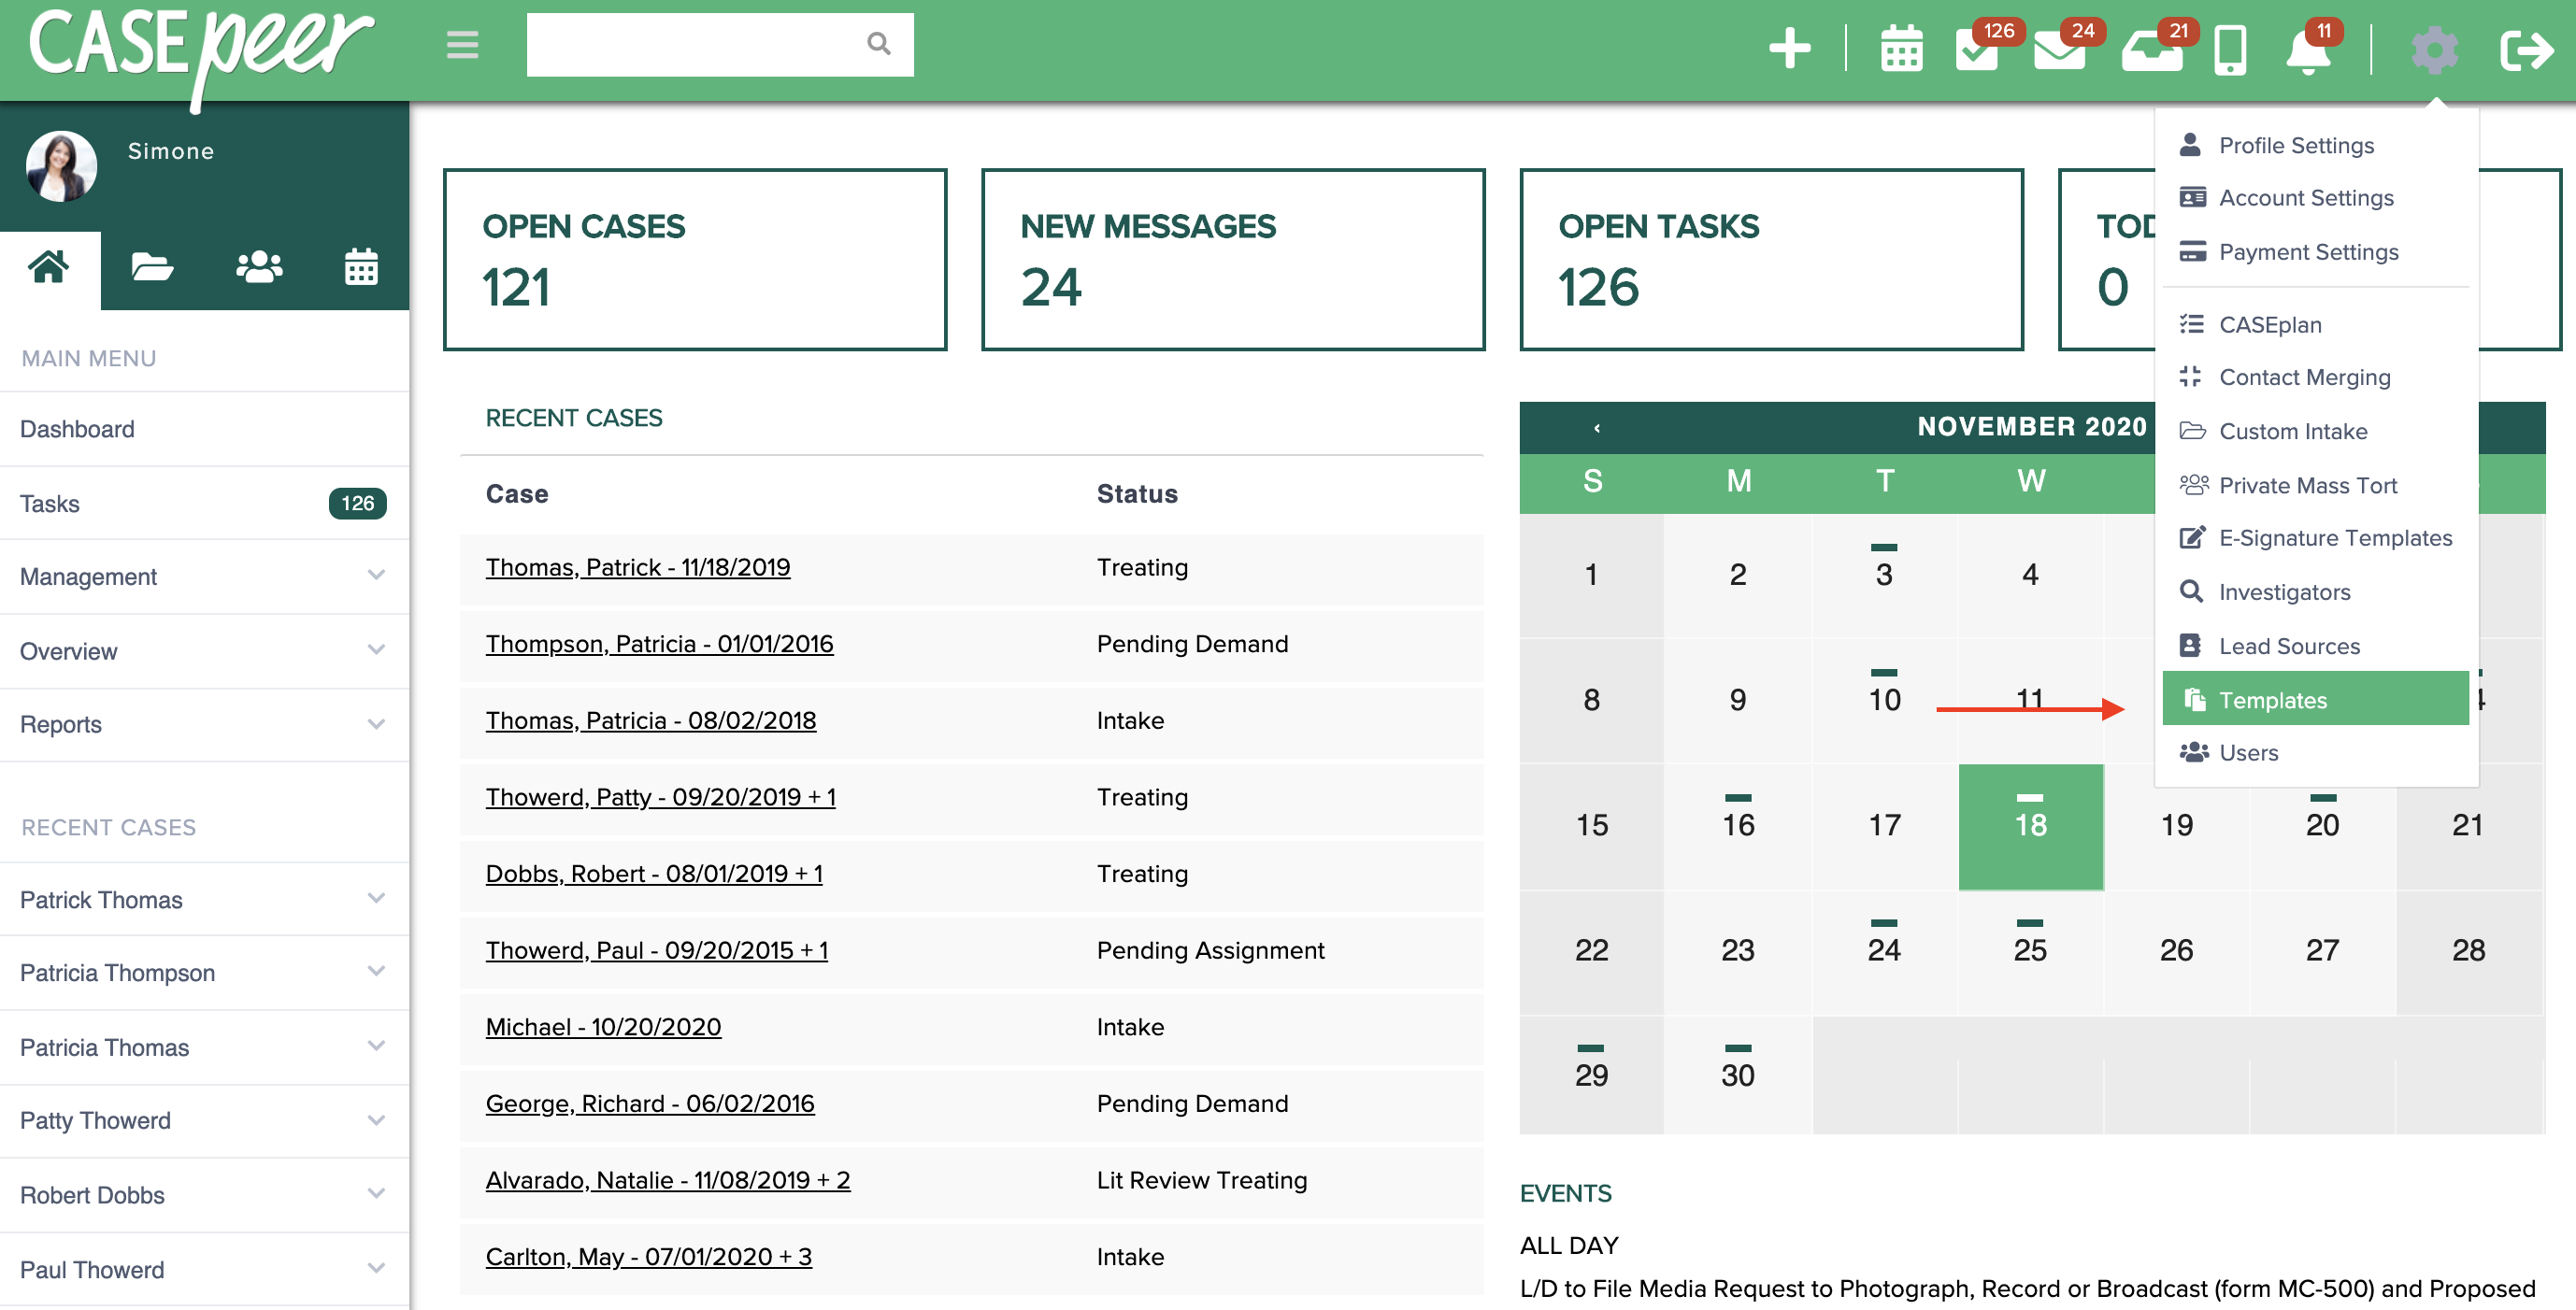
Task: Toggle the hamburger sidebar menu
Action: click(462, 45)
